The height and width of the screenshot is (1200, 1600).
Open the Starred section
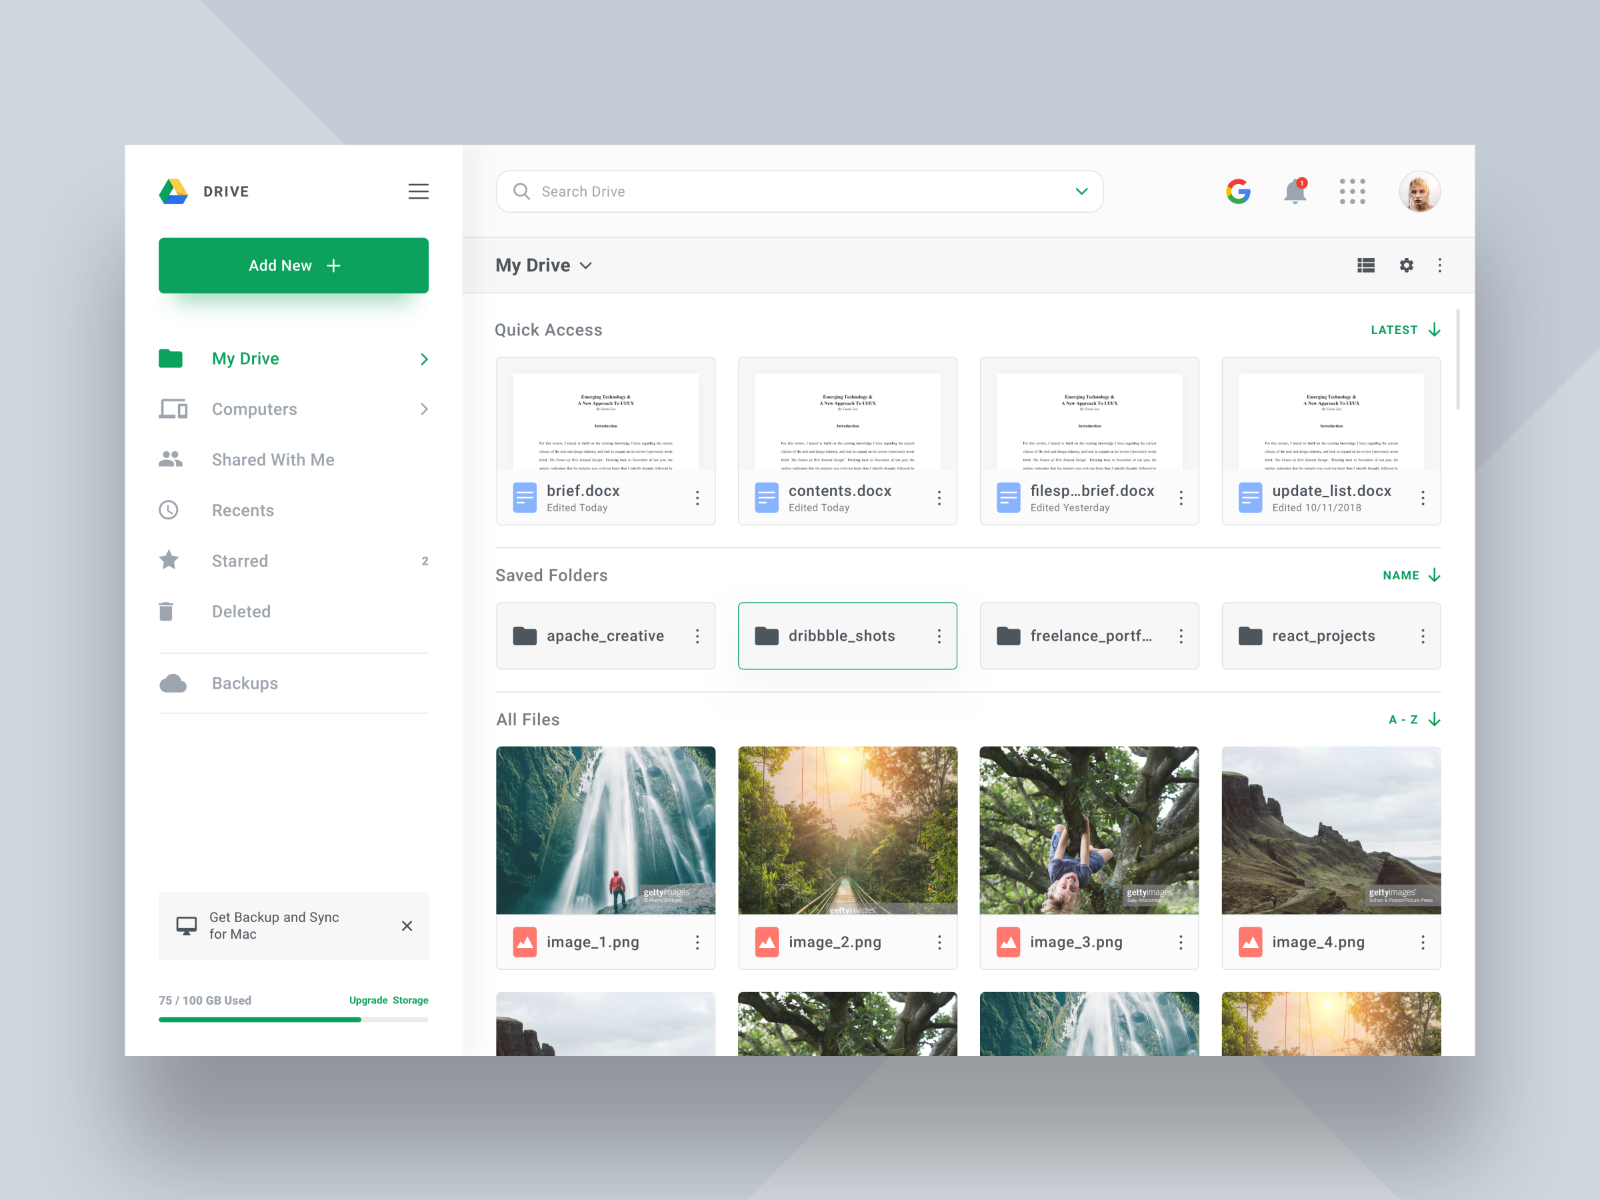(239, 561)
